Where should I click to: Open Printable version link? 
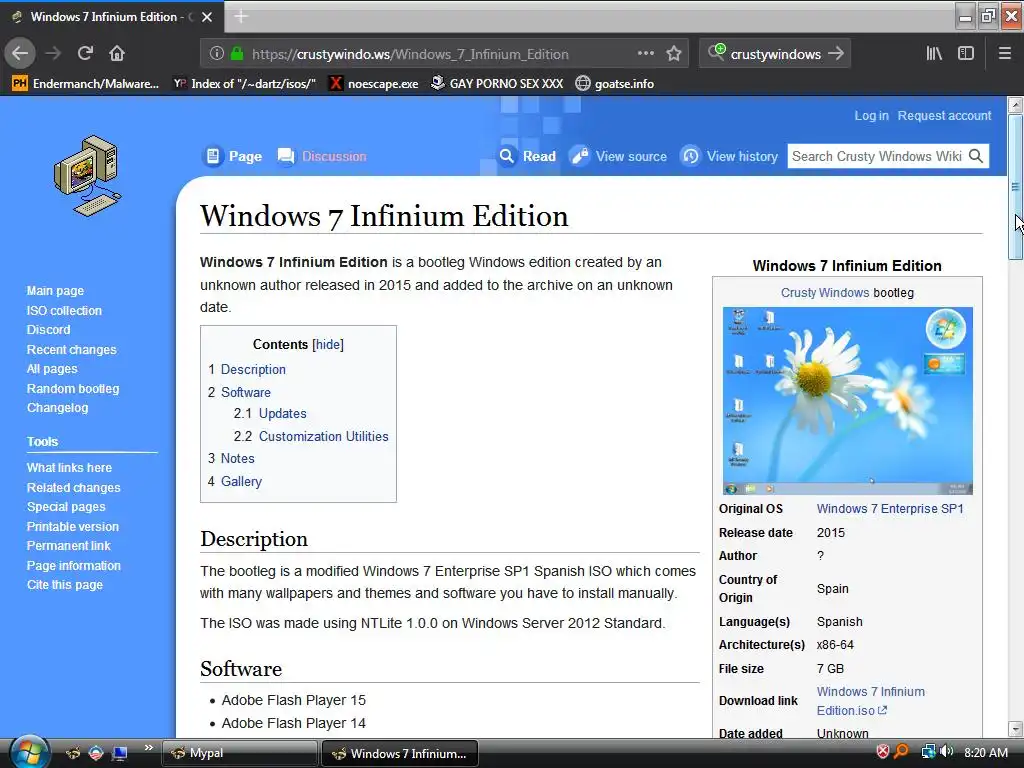(x=72, y=526)
